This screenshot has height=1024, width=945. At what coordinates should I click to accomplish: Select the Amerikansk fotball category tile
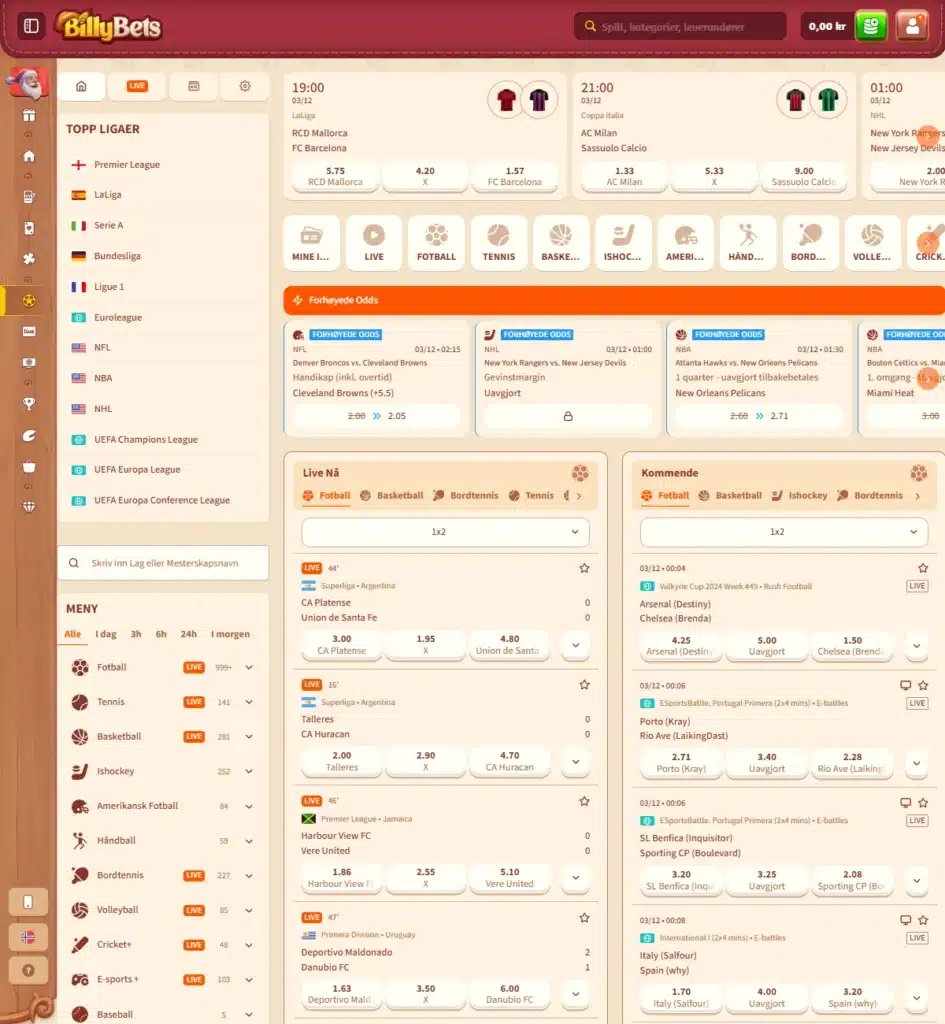click(684, 243)
